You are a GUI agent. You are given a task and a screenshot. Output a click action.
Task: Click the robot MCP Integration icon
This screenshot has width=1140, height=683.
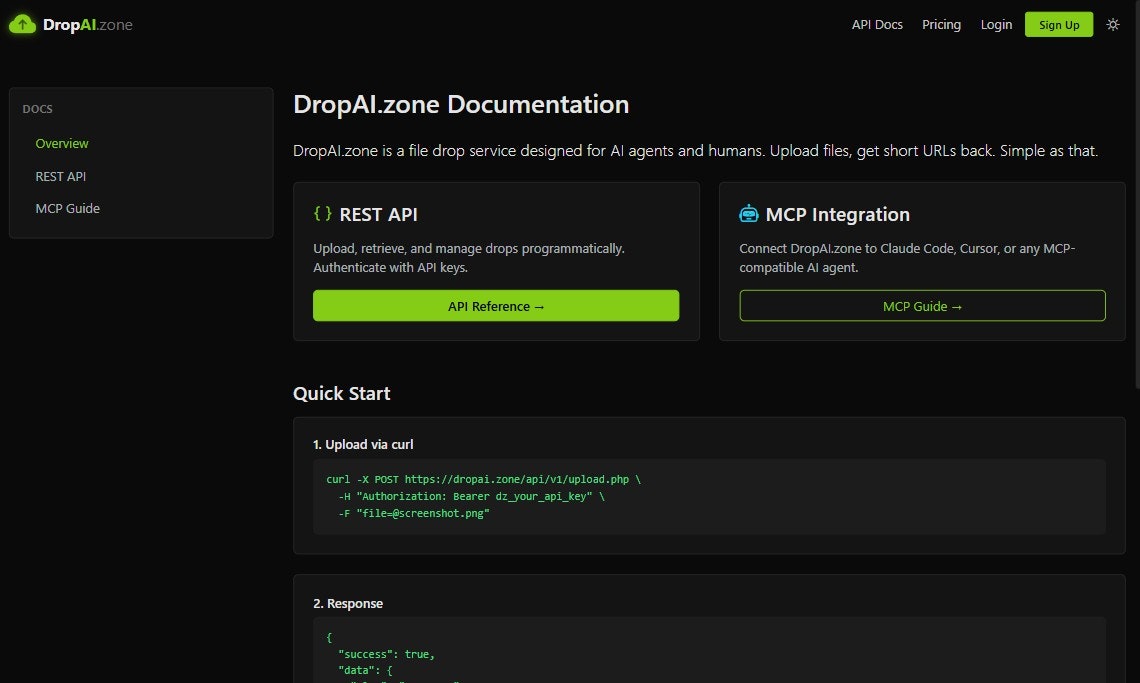(750, 212)
